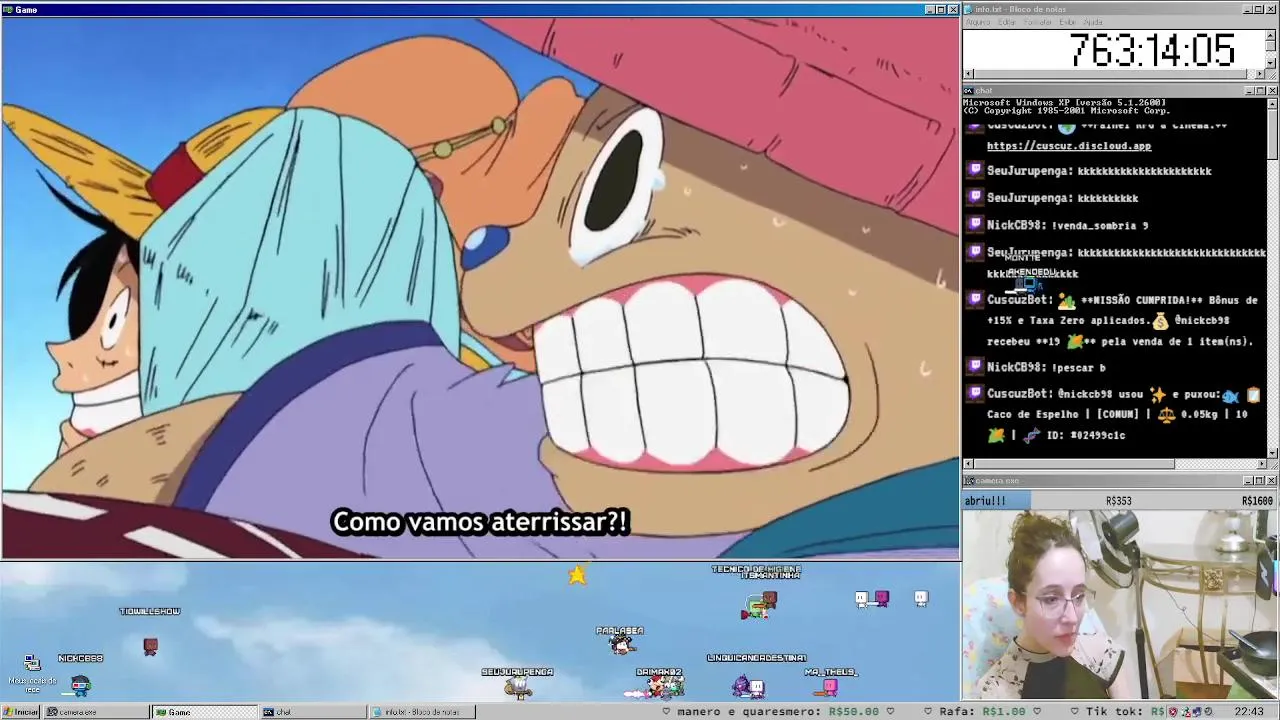Click the subtitle 'Como vamos aterrissar?!'
Image resolution: width=1280 pixels, height=720 pixels.
(480, 522)
